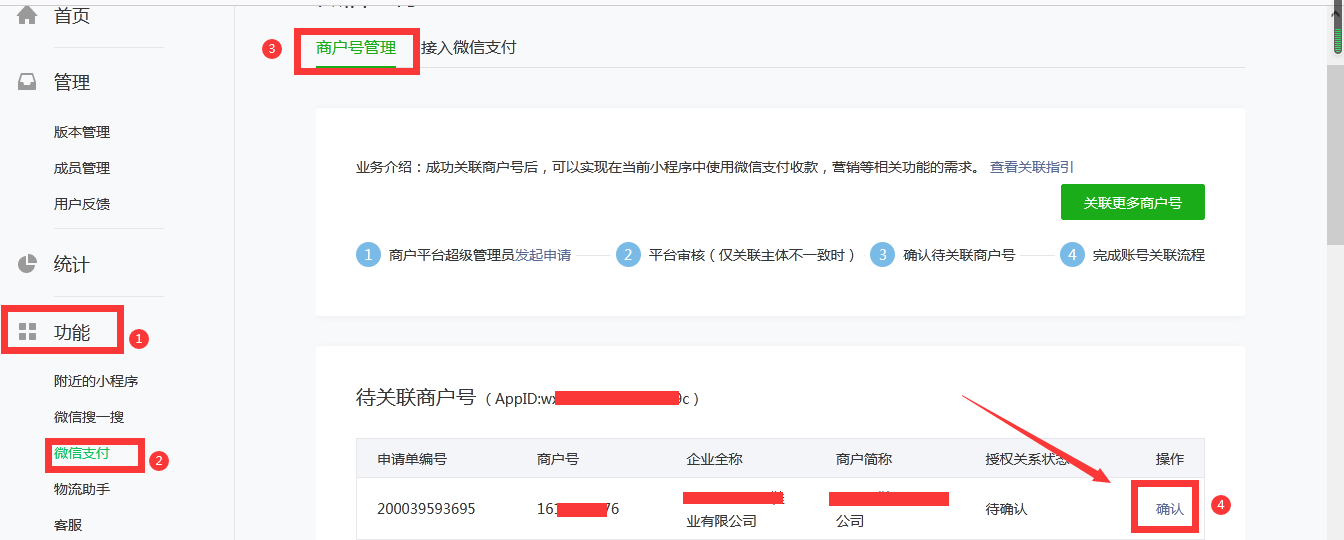
Task: Click the Management (管理) inbox icon
Action: (x=27, y=83)
